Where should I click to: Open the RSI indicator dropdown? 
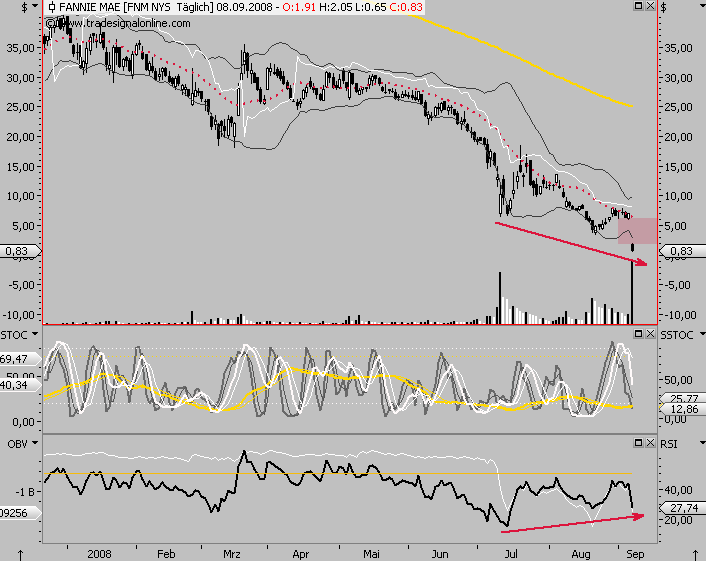click(x=702, y=444)
